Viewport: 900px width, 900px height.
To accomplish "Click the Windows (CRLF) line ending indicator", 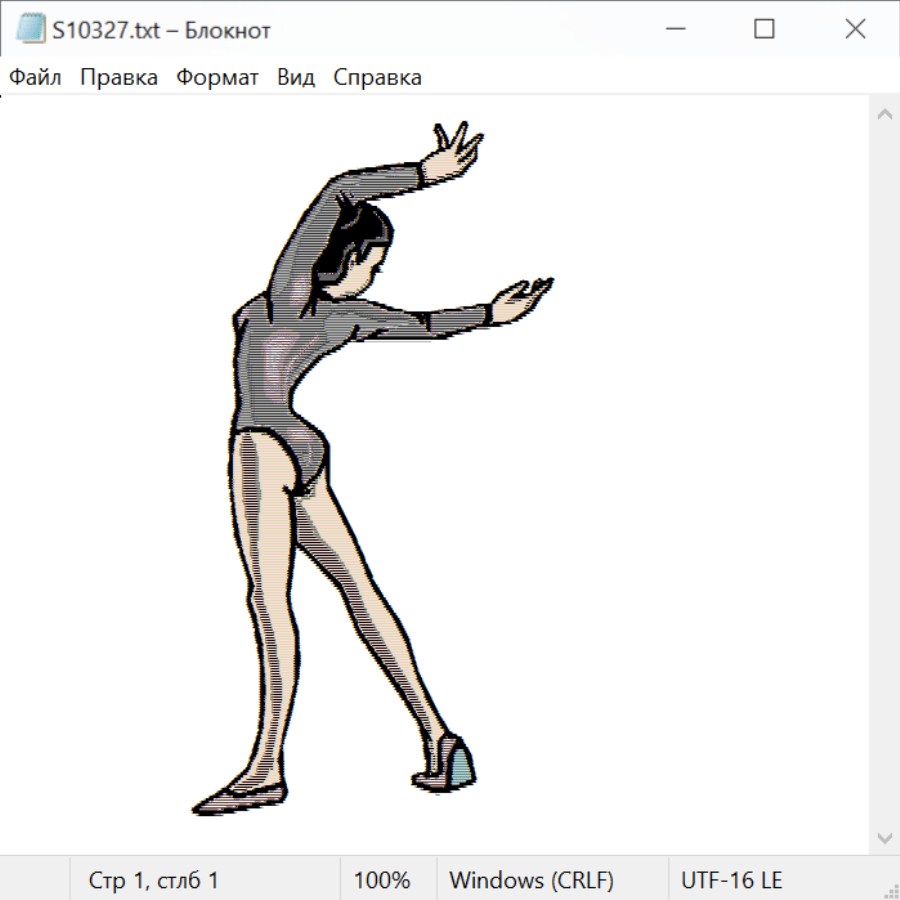I will tap(531, 880).
